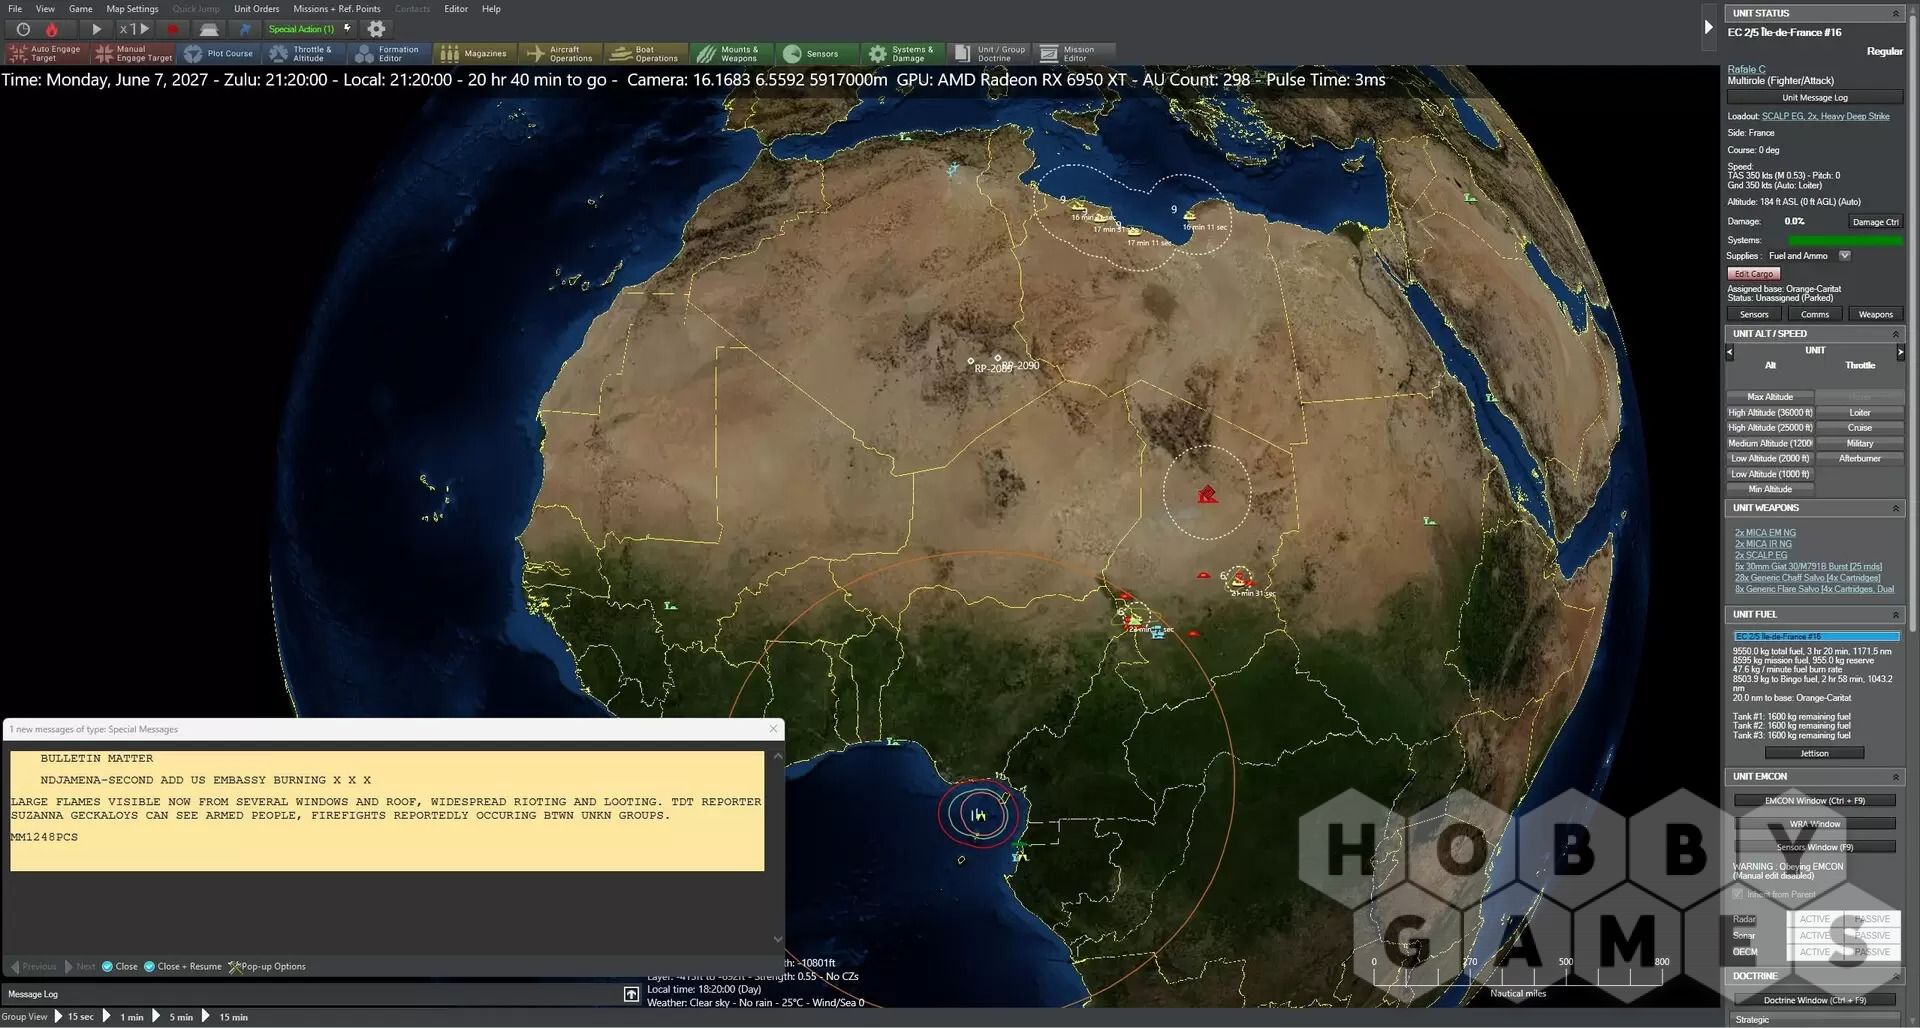Click the Edit Cargo button
Screen dimensions: 1920x1028
[1753, 274]
